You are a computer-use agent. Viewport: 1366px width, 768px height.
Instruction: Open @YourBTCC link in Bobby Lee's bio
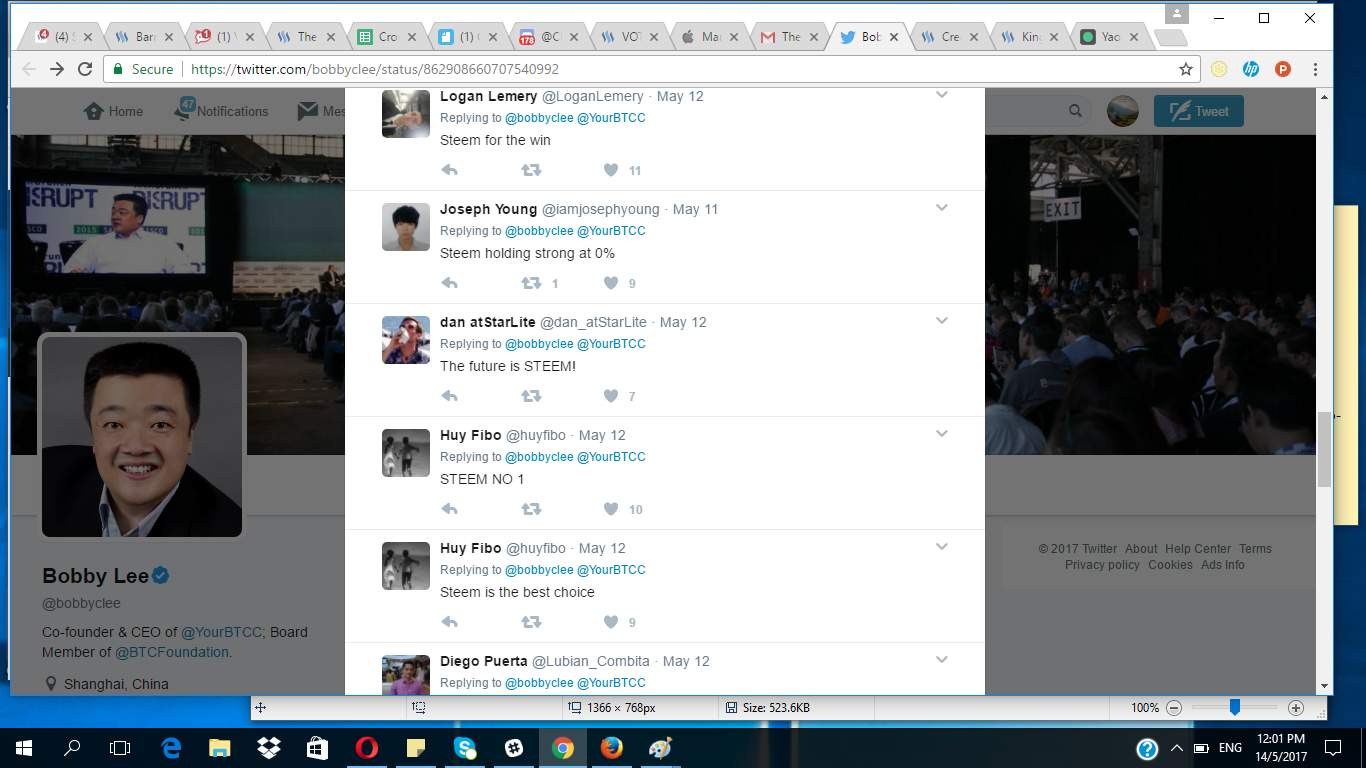click(221, 632)
